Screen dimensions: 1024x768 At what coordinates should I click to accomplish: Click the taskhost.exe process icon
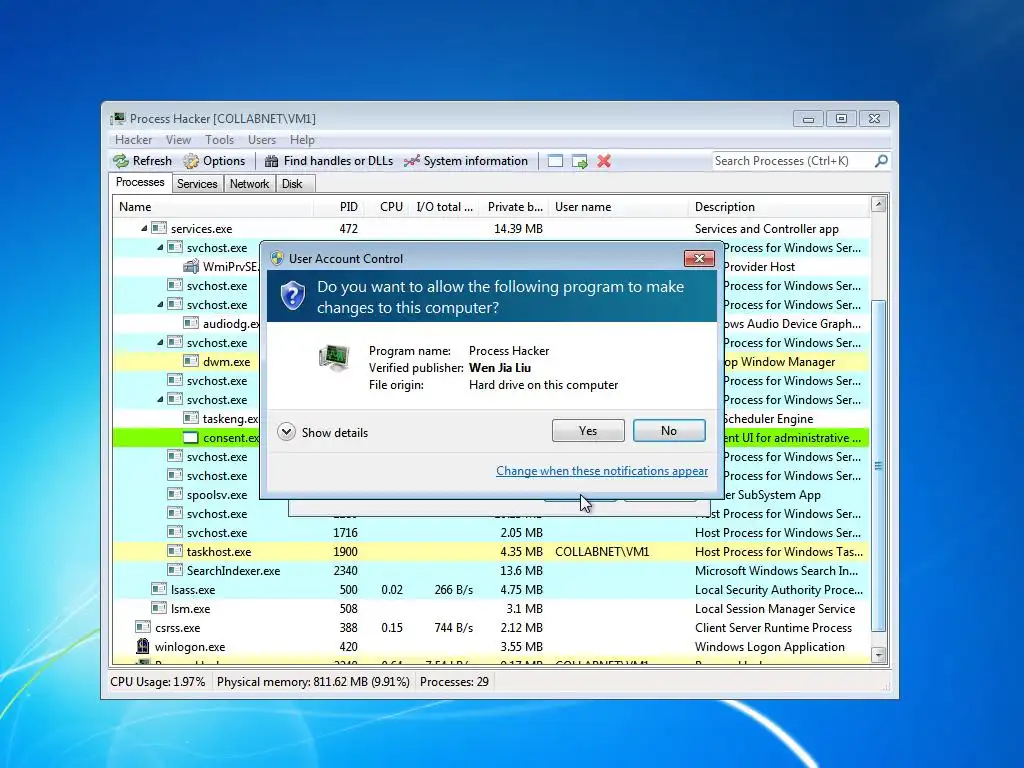[174, 551]
